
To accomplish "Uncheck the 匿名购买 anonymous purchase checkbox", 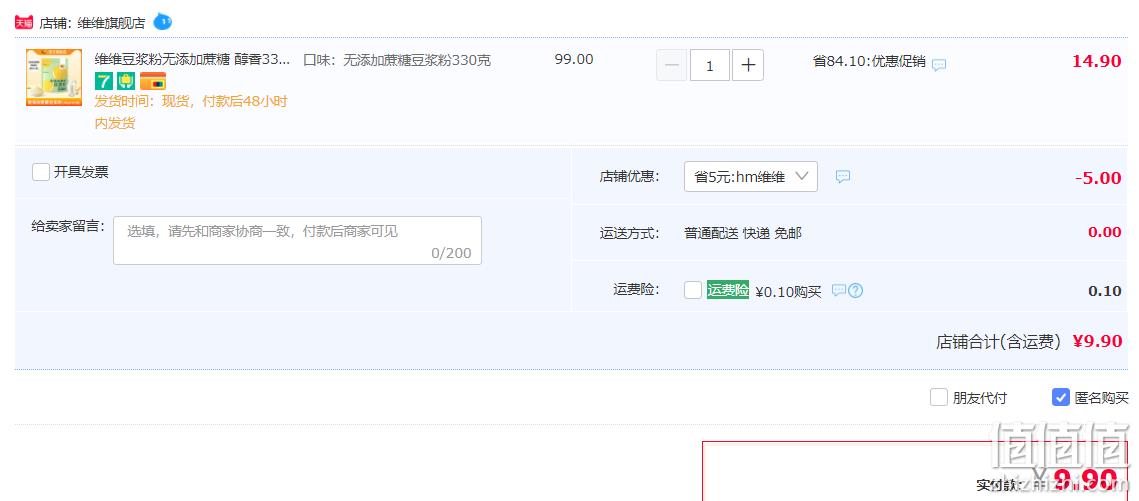I will coord(1061,397).
